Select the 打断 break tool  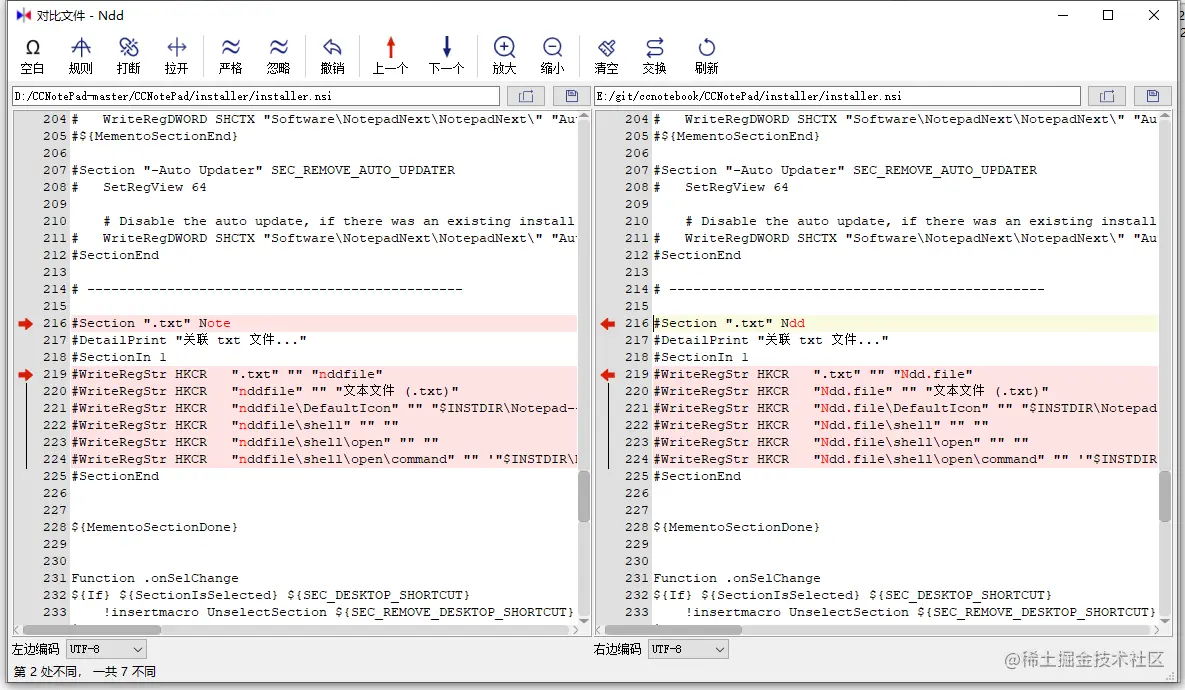click(128, 56)
